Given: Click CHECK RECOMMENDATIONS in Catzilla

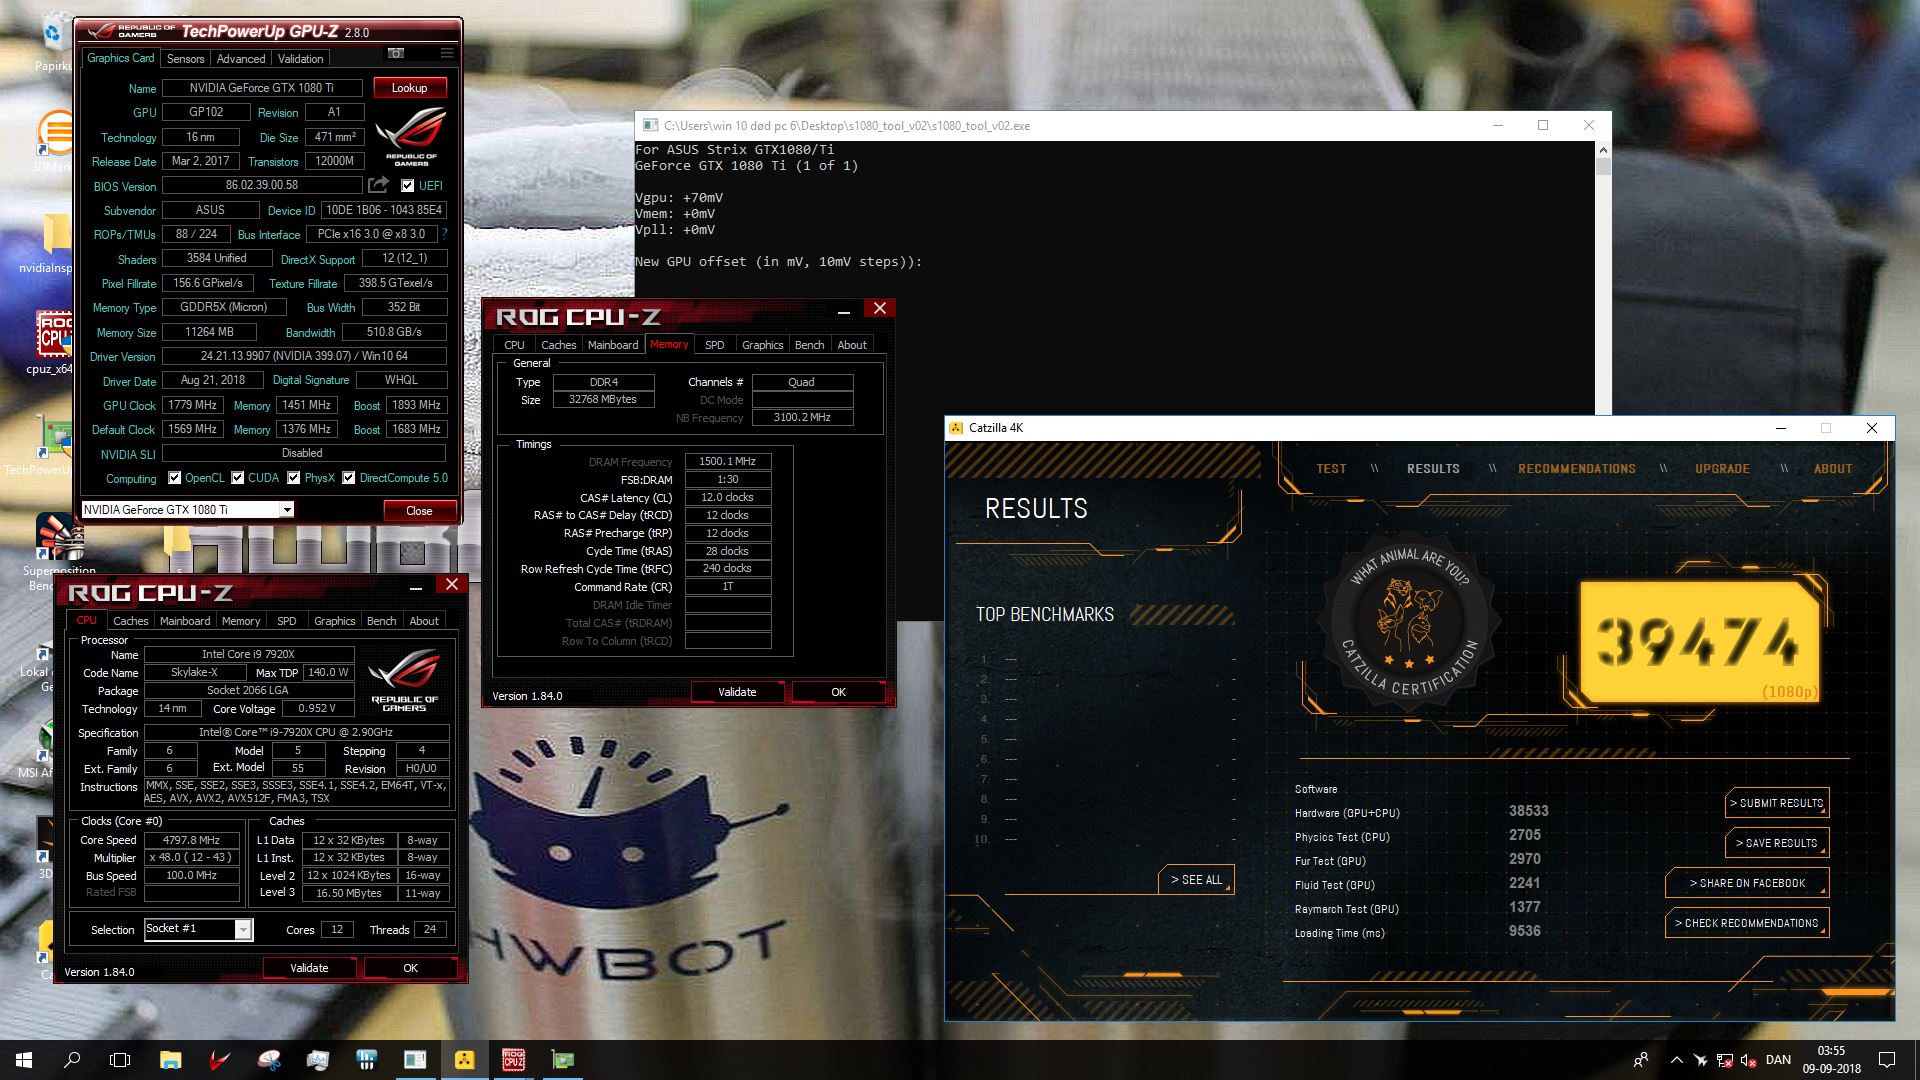Looking at the screenshot, I should pos(1747,923).
